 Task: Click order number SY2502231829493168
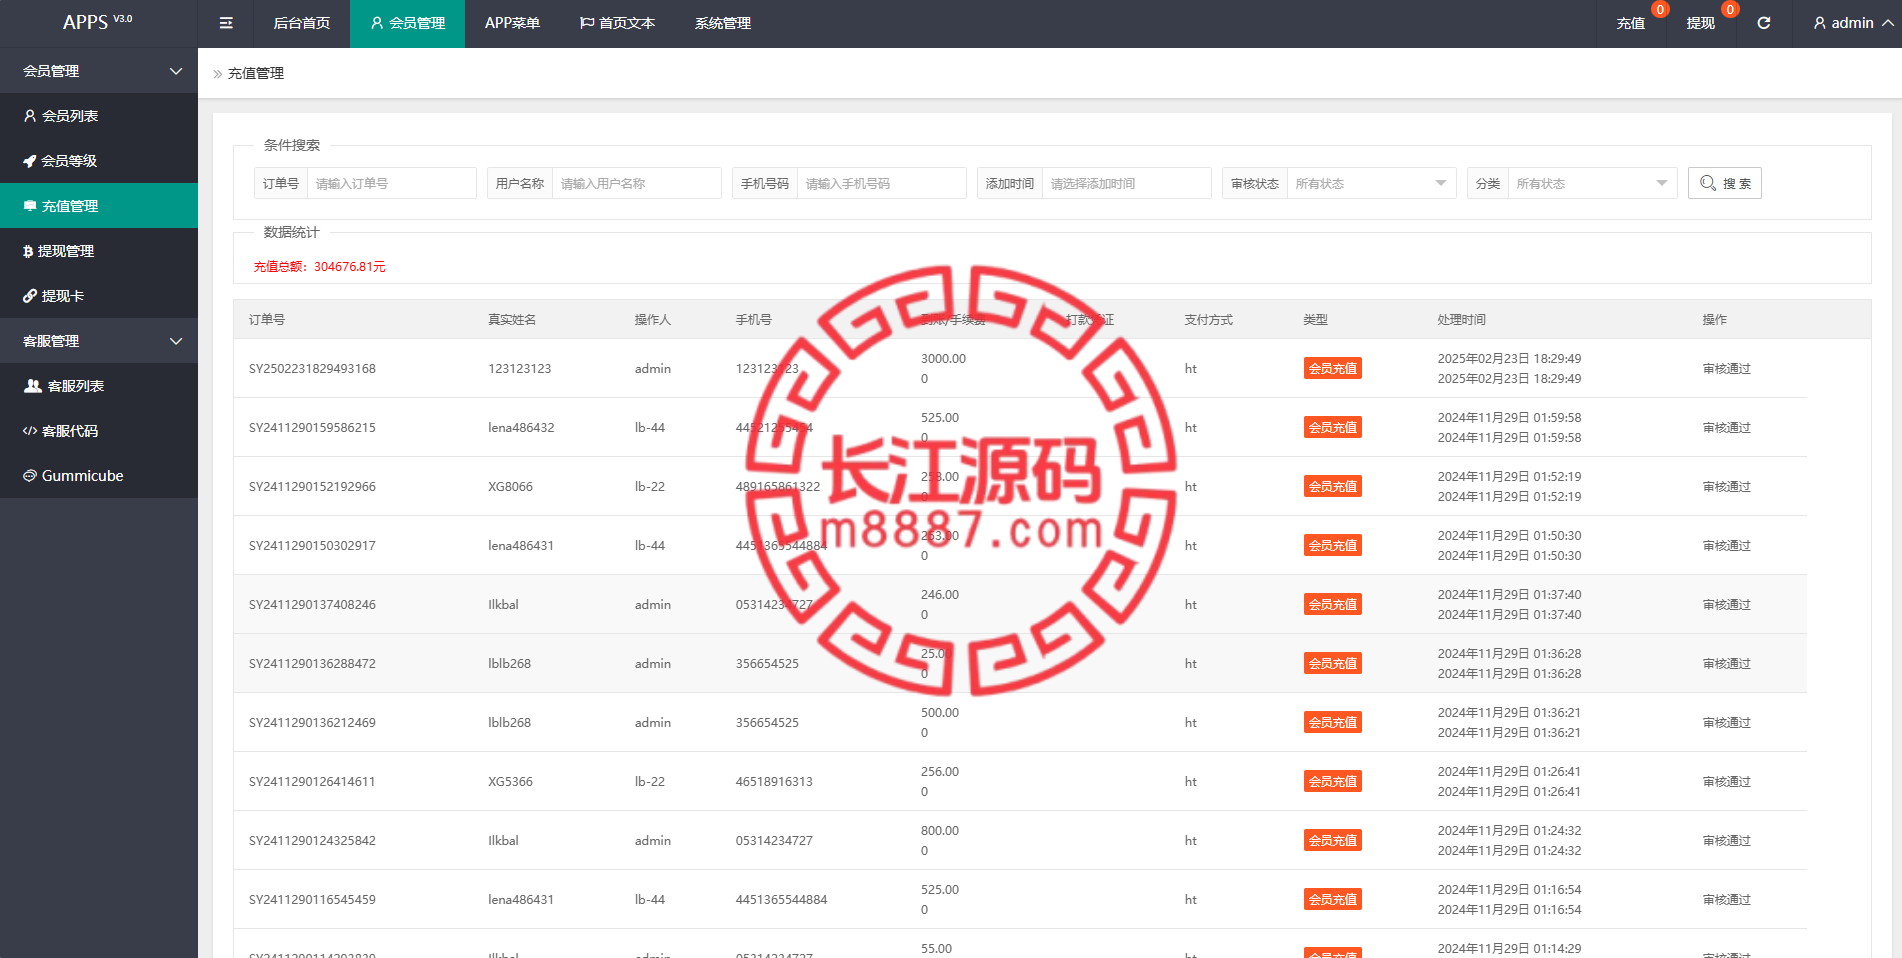point(312,369)
